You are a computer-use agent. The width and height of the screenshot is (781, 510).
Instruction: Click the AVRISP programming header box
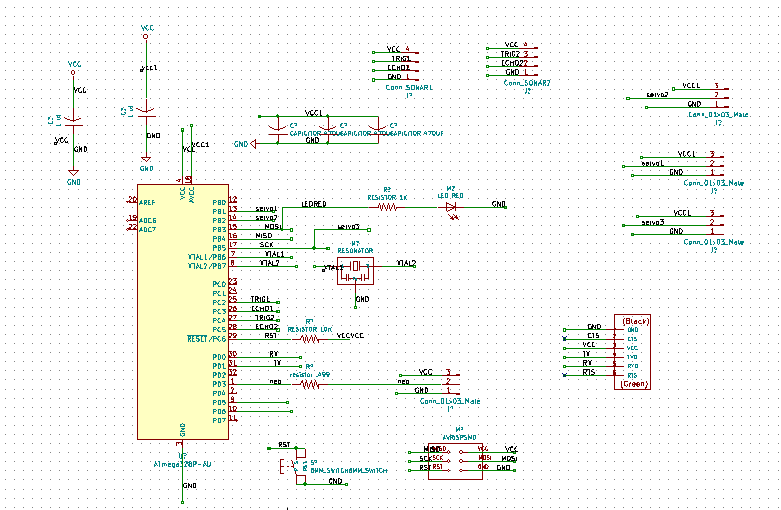pyautogui.click(x=455, y=462)
